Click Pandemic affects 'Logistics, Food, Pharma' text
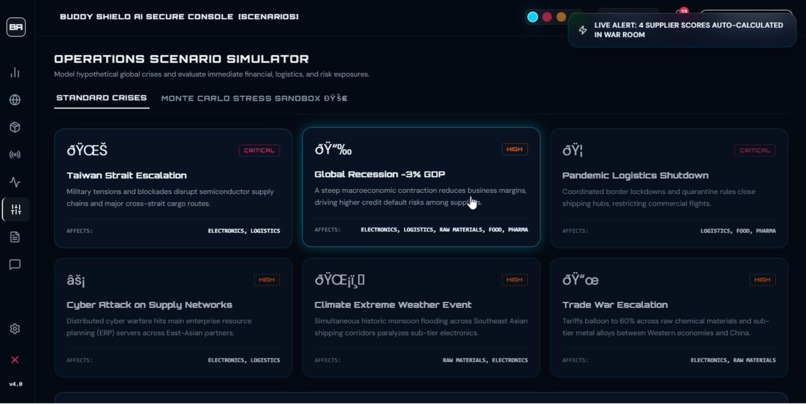806x404 pixels. pos(738,231)
